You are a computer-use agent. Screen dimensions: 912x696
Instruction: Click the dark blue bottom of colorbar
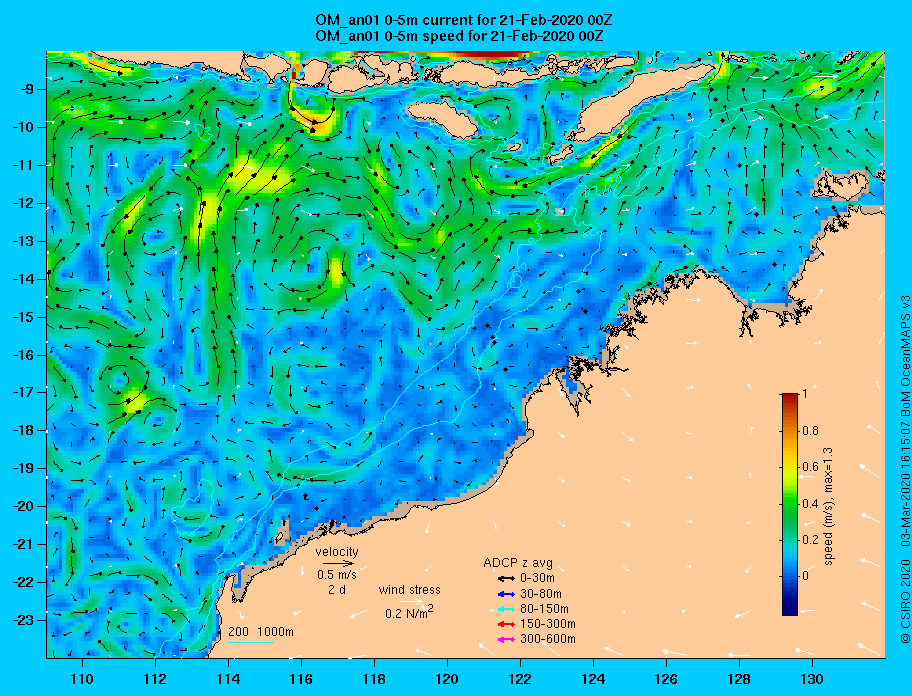790,608
